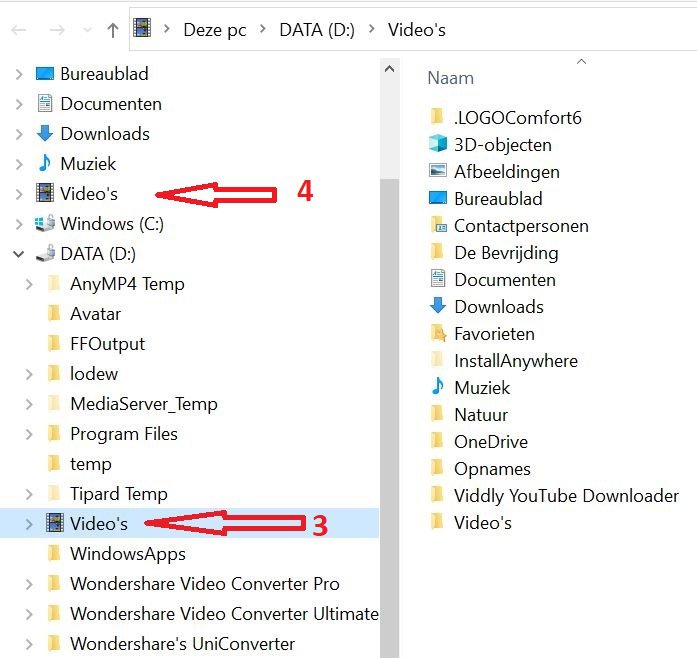The height and width of the screenshot is (658, 697).
Task: Select the Natuur folder in the file list
Action: [x=481, y=415]
